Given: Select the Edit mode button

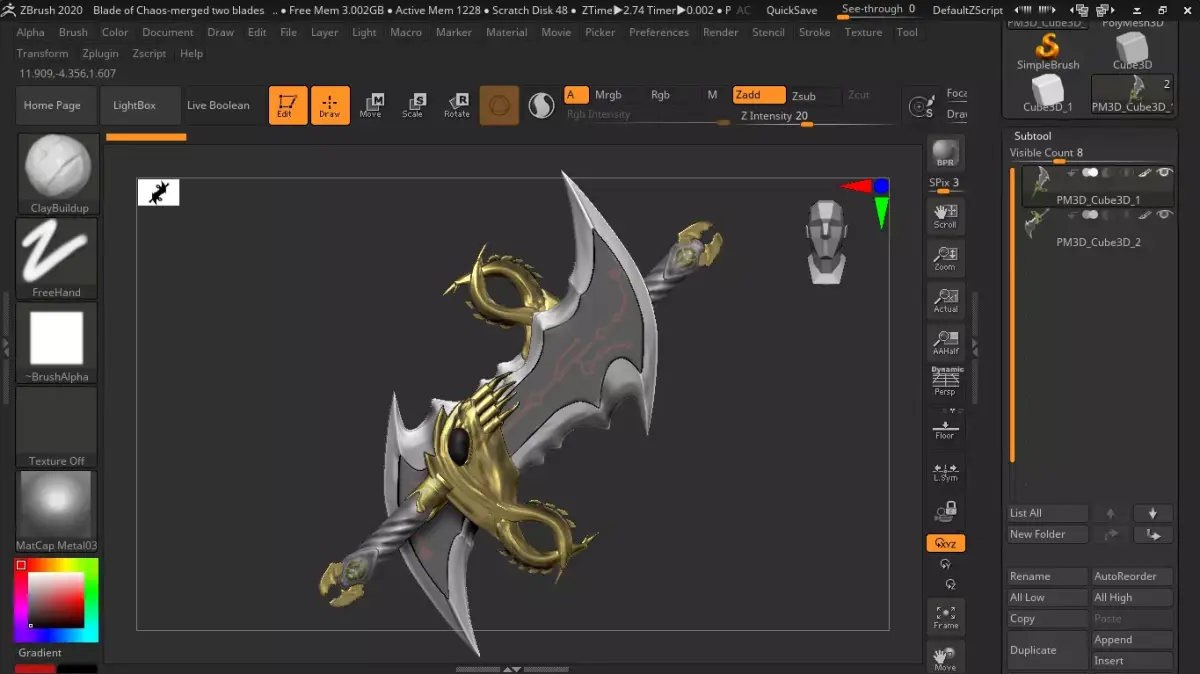Looking at the screenshot, I should click(x=288, y=105).
